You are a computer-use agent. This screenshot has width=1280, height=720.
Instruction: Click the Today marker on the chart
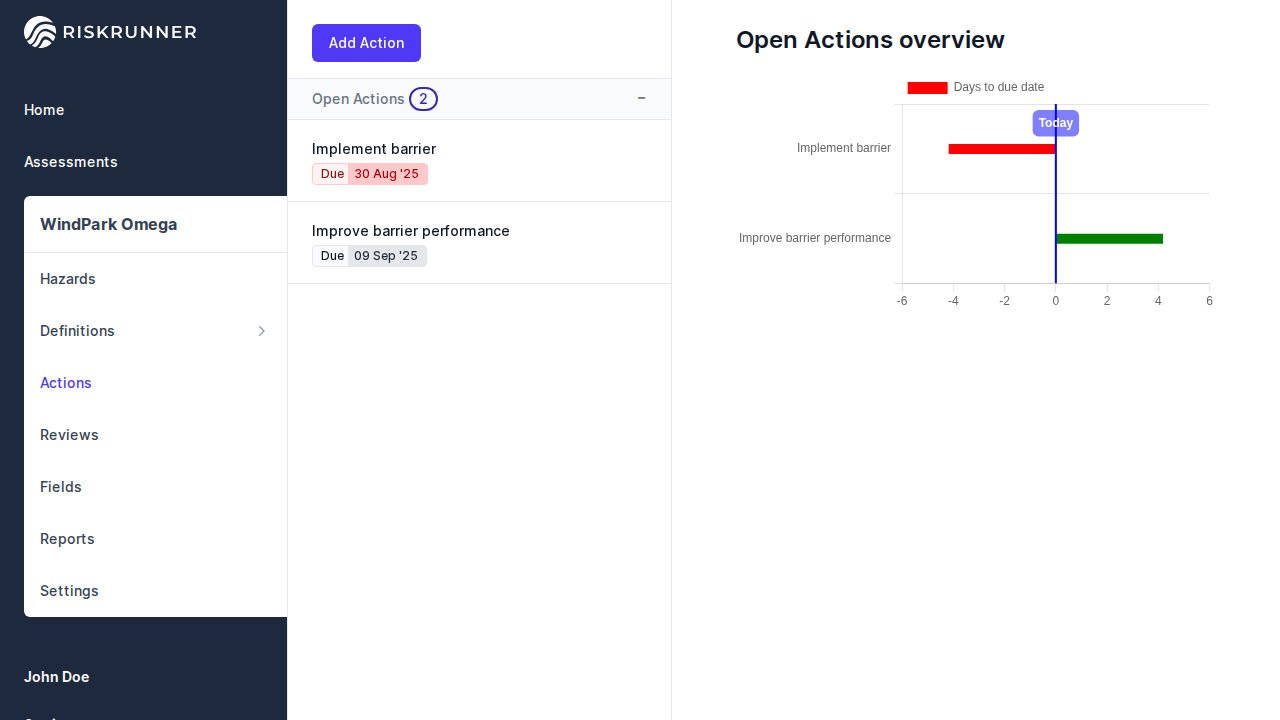pos(1055,123)
